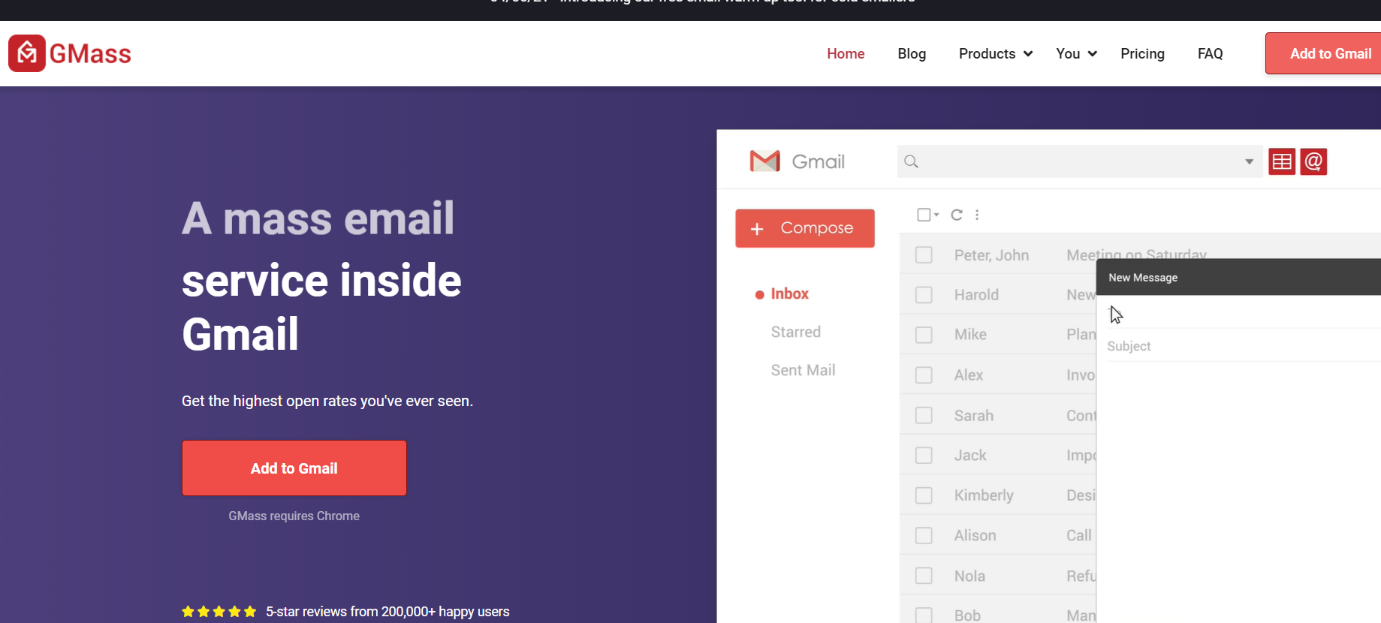This screenshot has height=623, width=1381.
Task: Open the three-dot more options icon
Action: pyautogui.click(x=977, y=215)
